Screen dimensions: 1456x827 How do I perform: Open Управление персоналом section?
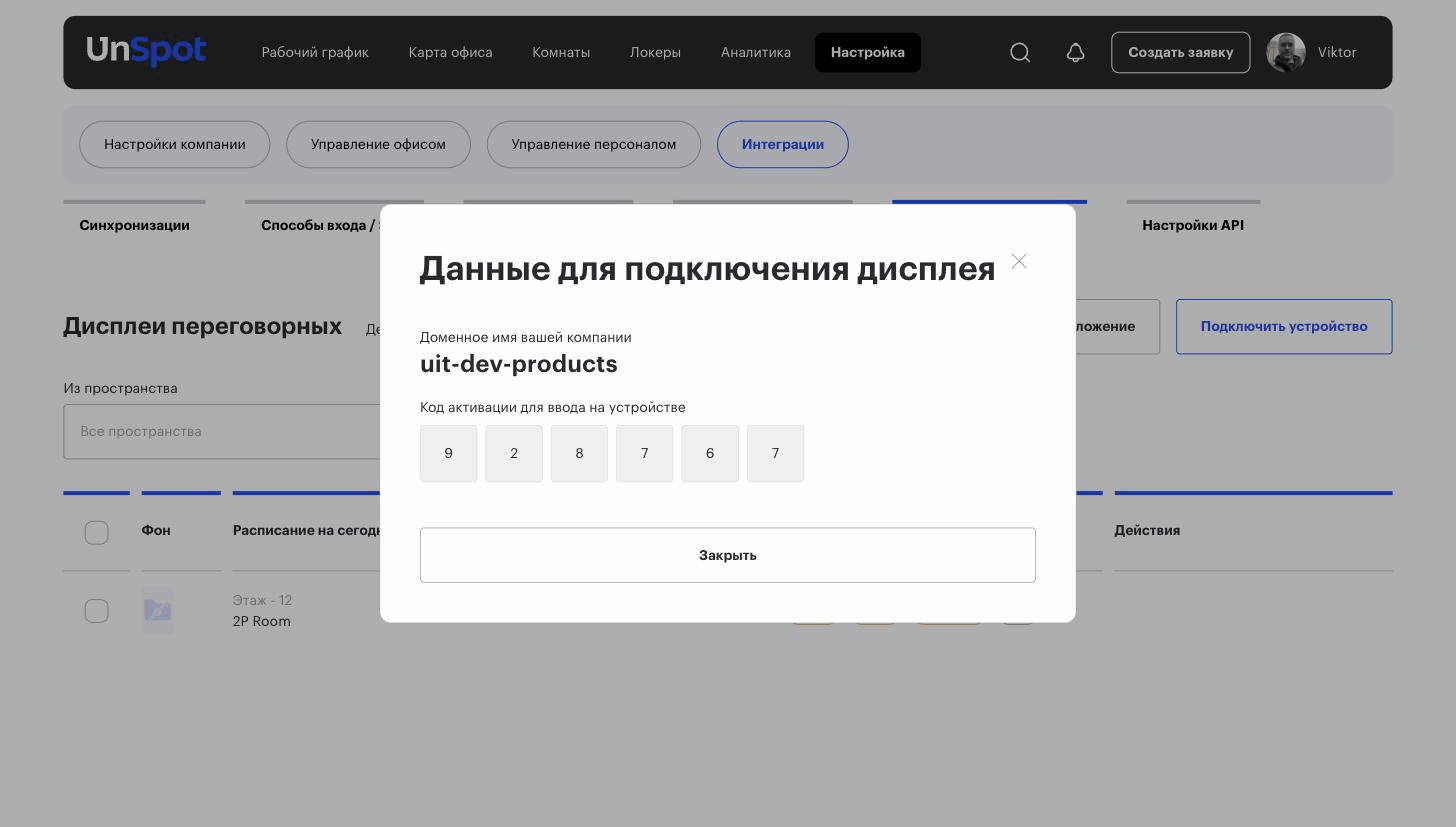tap(594, 144)
